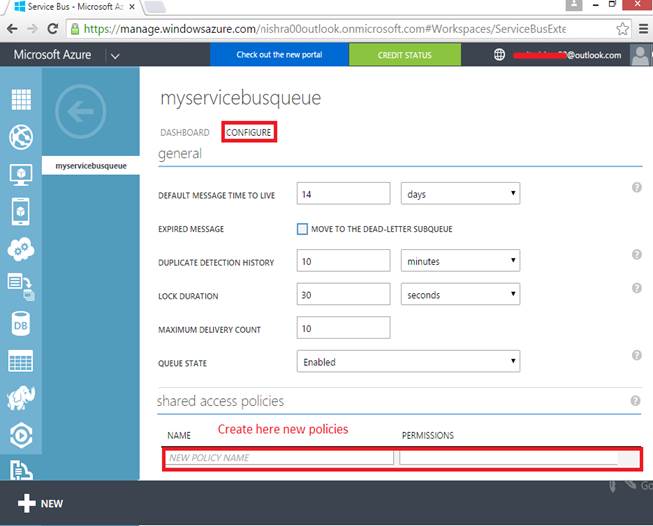Open Chrome hamburger menu
Viewport: 653px width, 526px height.
click(643, 29)
